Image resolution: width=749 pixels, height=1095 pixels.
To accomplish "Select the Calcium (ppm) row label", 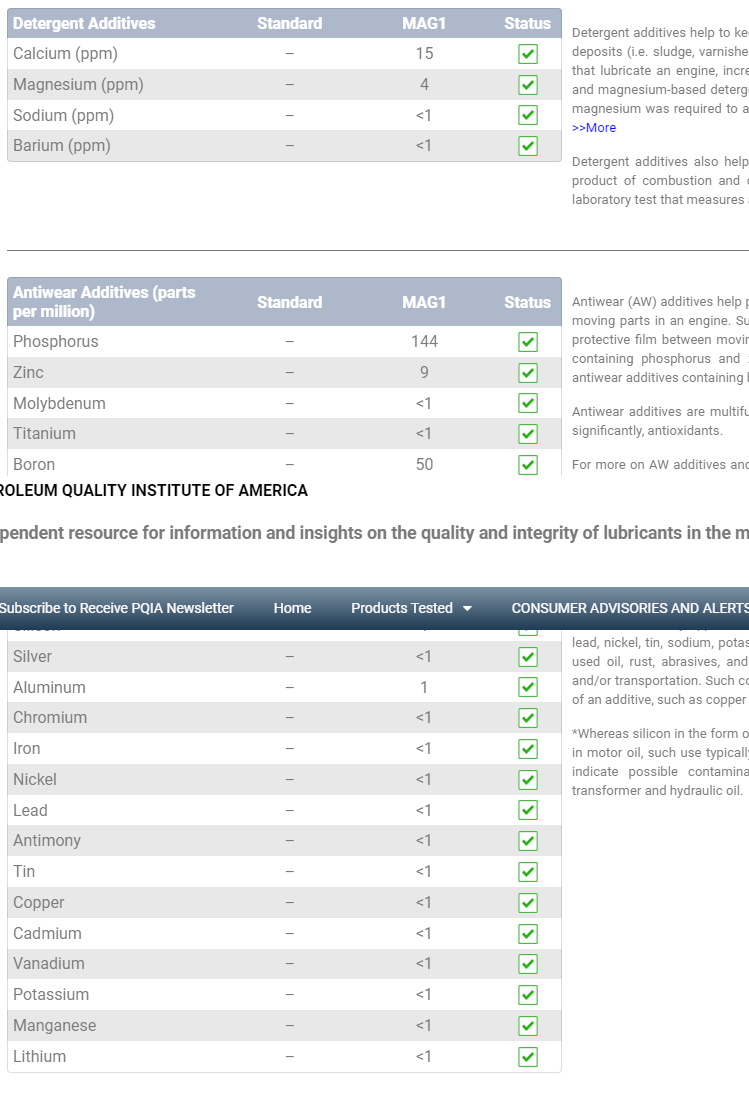I will pyautogui.click(x=66, y=54).
